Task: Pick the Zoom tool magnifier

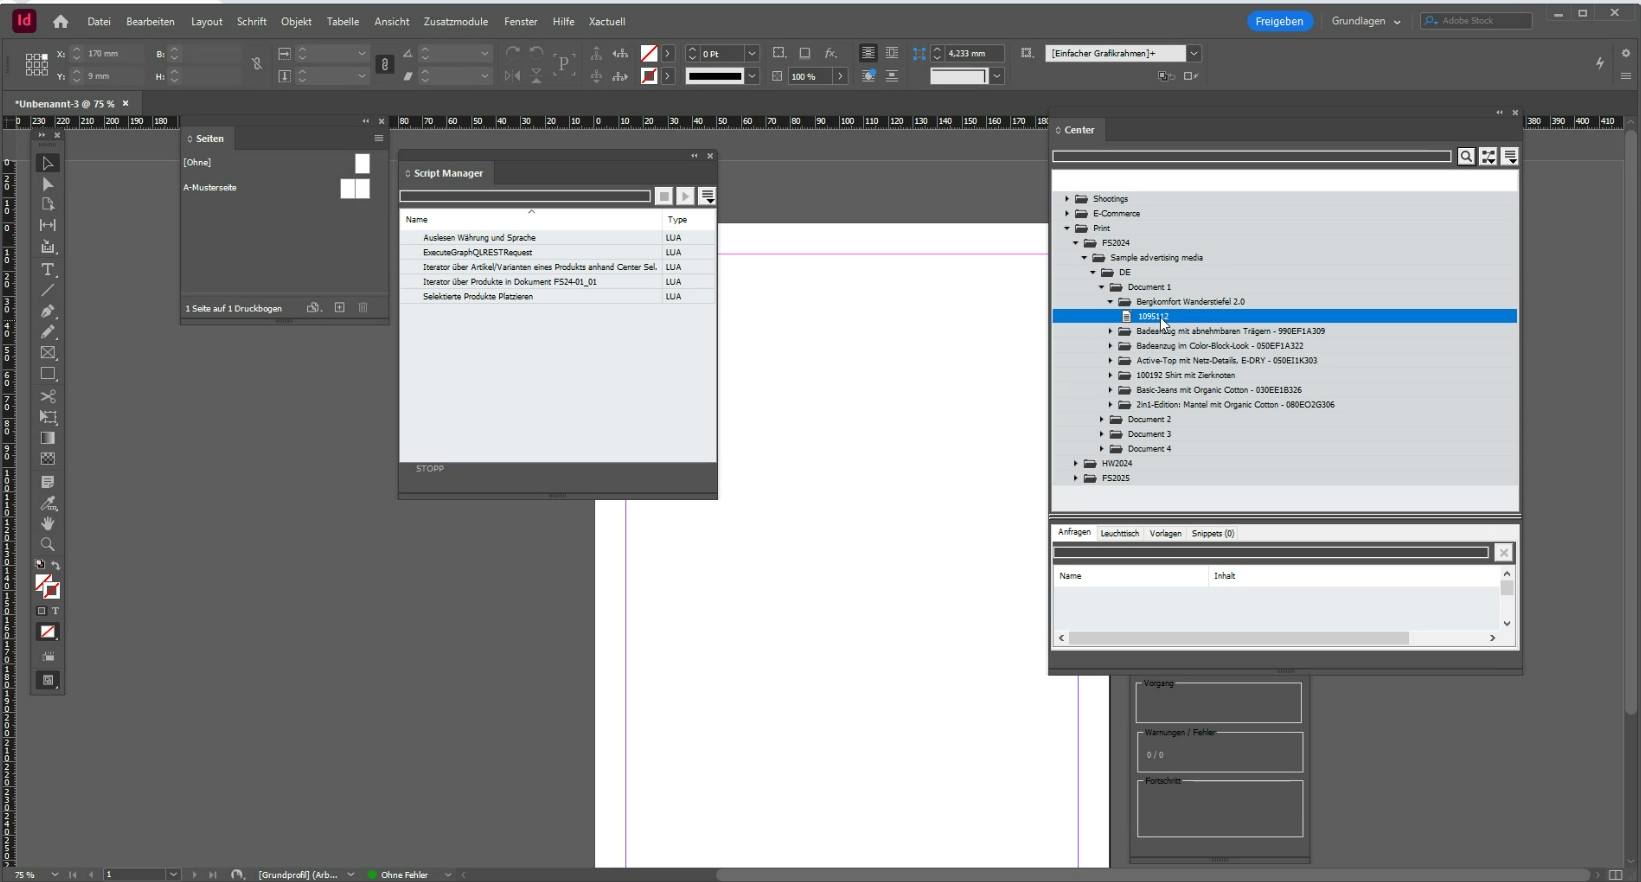Action: 47,545
